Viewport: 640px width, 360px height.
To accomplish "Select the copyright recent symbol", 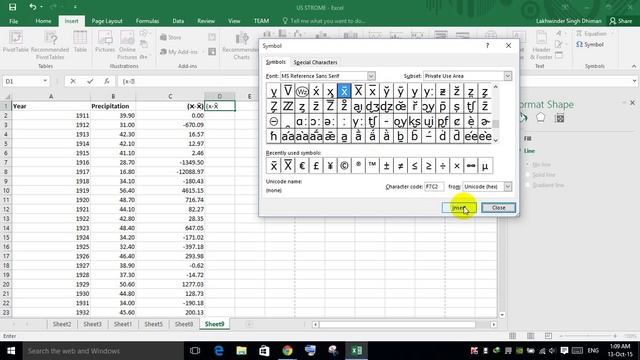I will [344, 166].
